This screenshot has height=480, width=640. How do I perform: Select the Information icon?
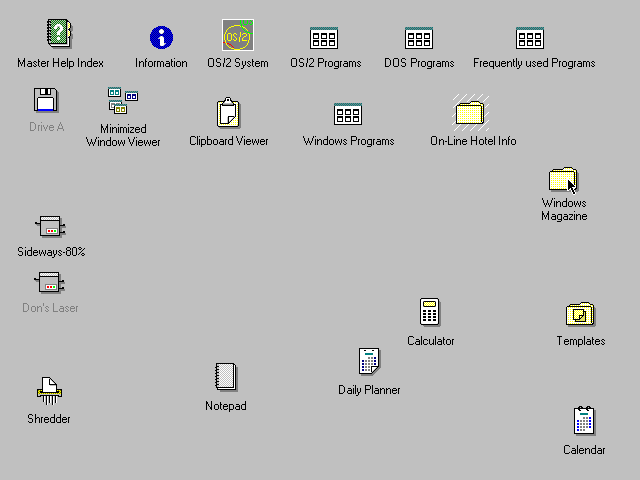pos(161,38)
